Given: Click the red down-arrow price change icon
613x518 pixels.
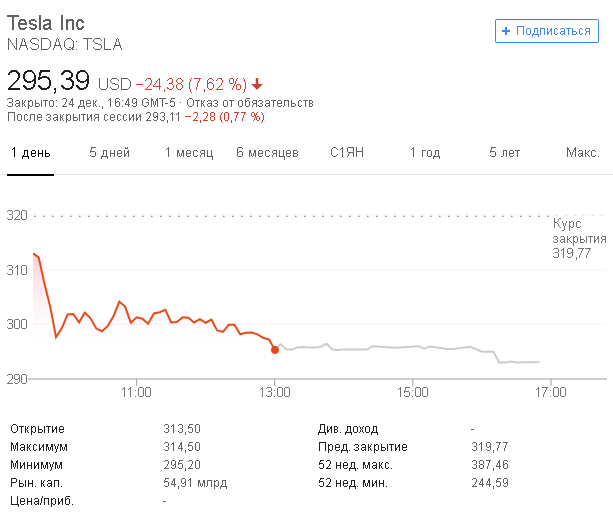Looking at the screenshot, I should tap(258, 83).
